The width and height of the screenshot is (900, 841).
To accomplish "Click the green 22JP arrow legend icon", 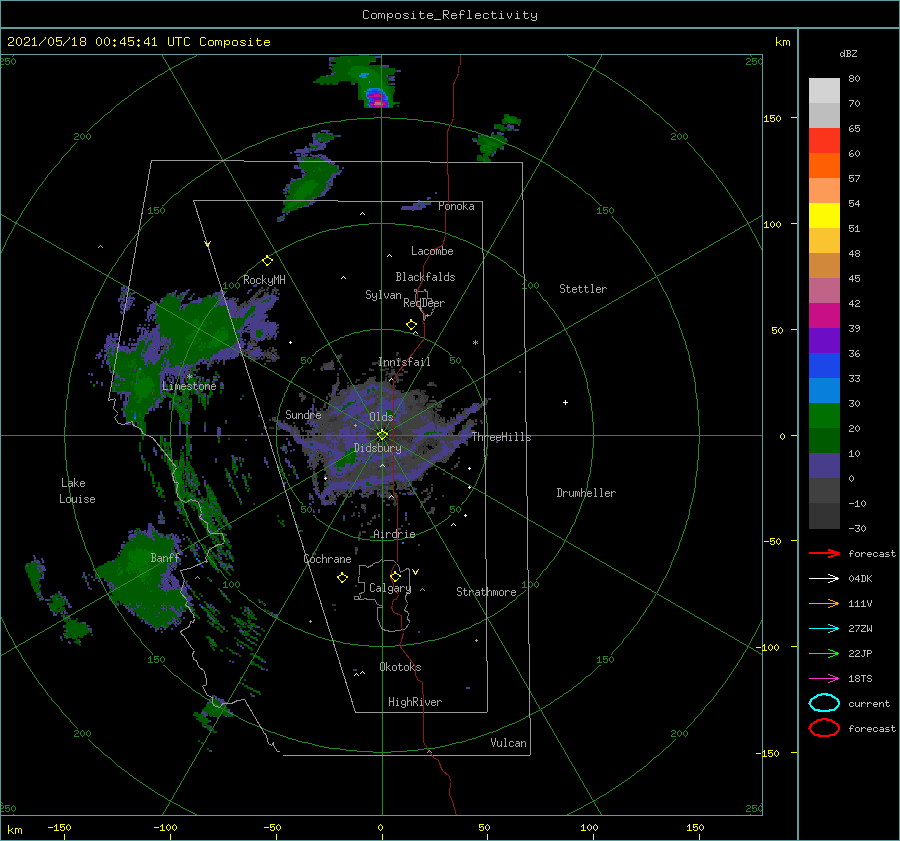I will click(x=824, y=653).
